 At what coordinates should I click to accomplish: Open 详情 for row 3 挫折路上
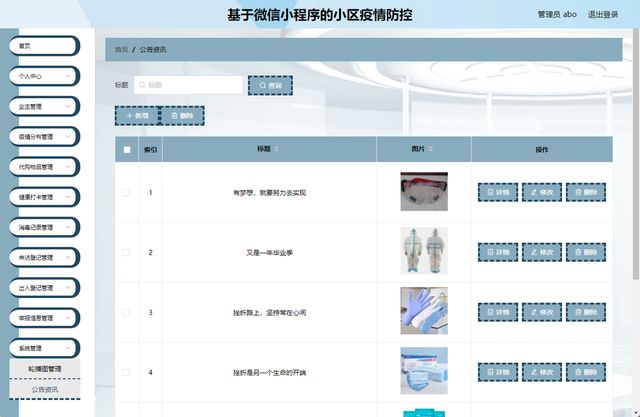[498, 312]
